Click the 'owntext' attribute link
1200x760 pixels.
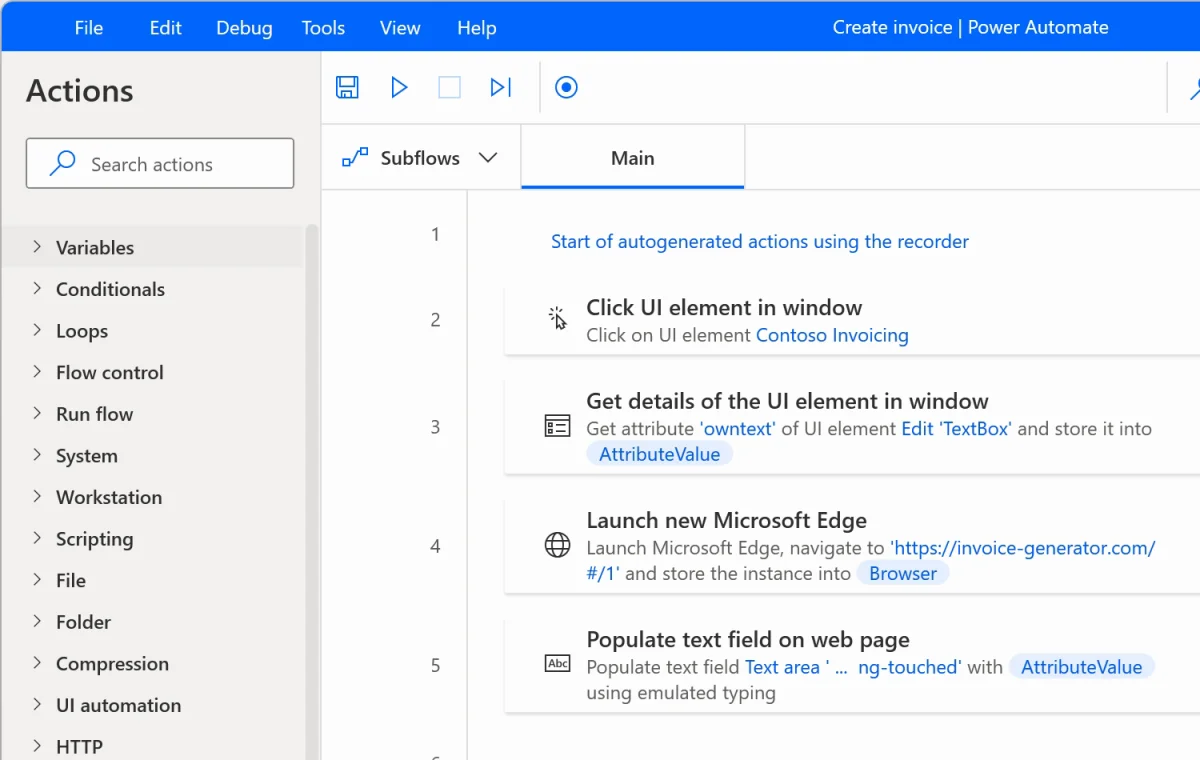click(x=738, y=428)
